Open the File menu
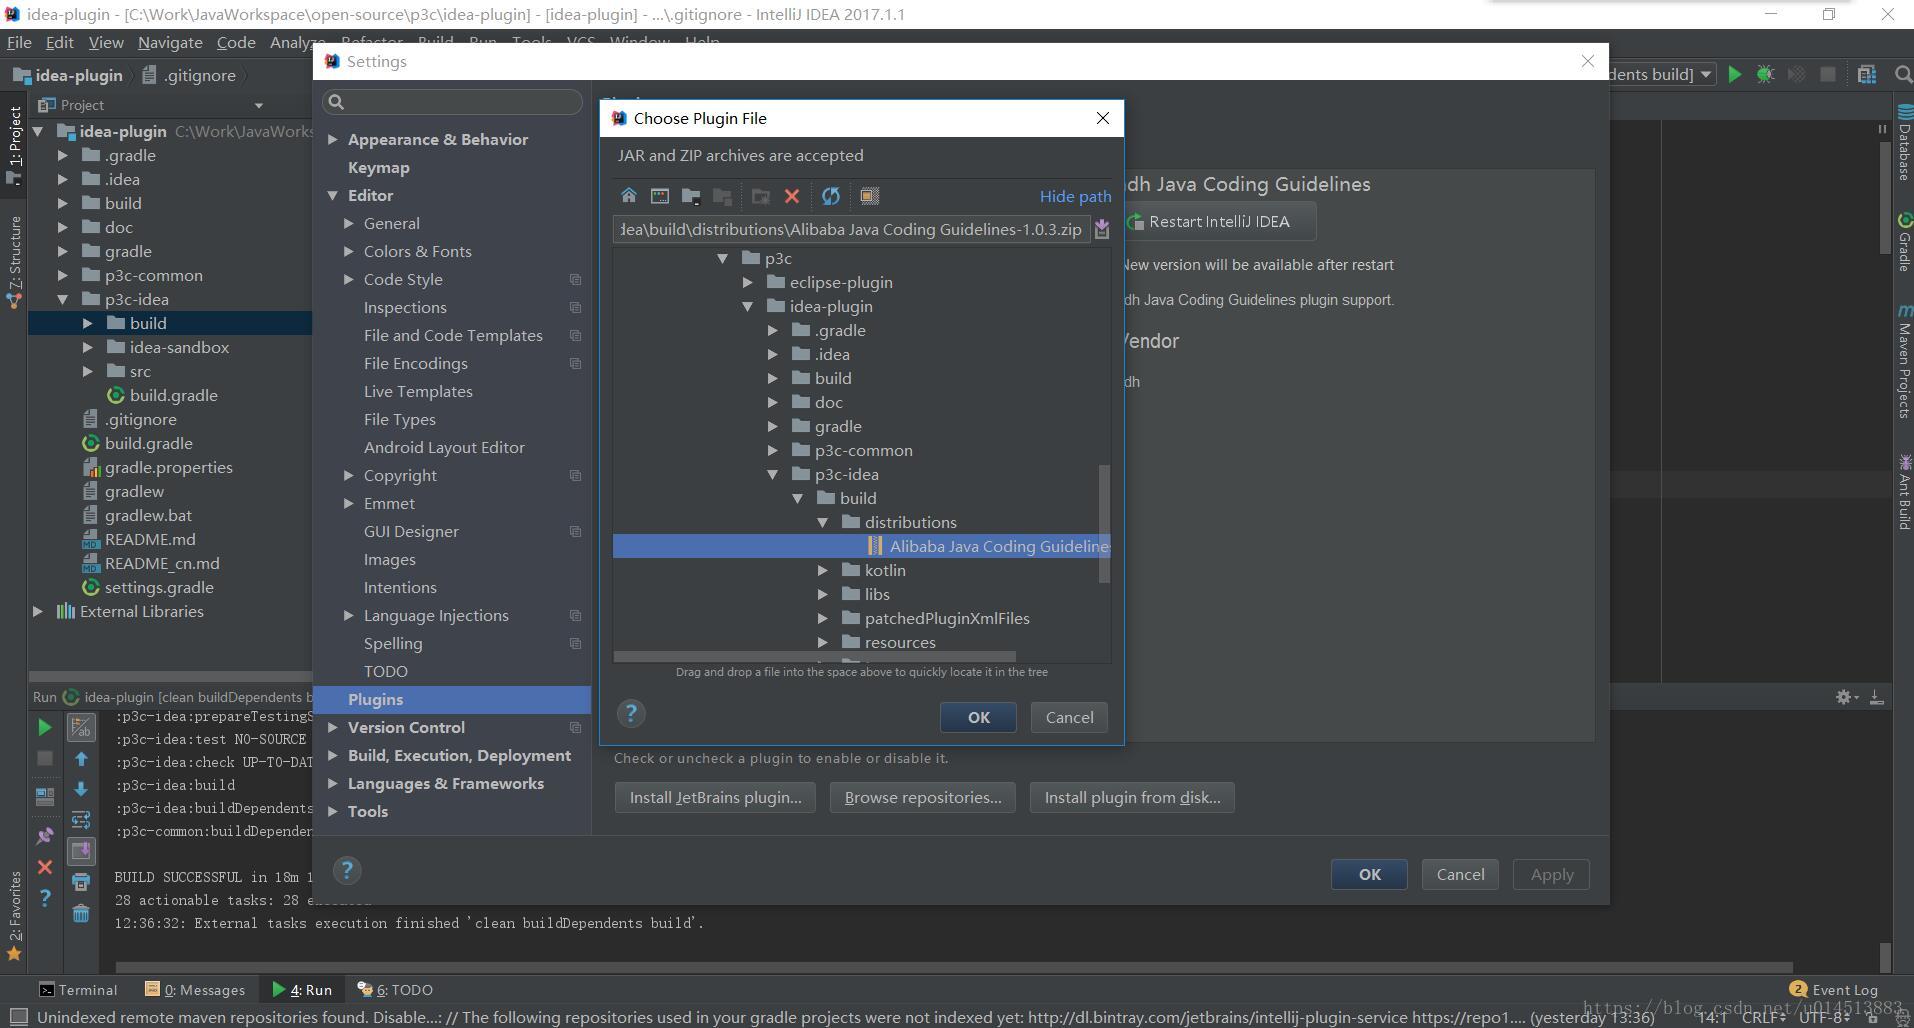This screenshot has height=1028, width=1914. (x=19, y=42)
